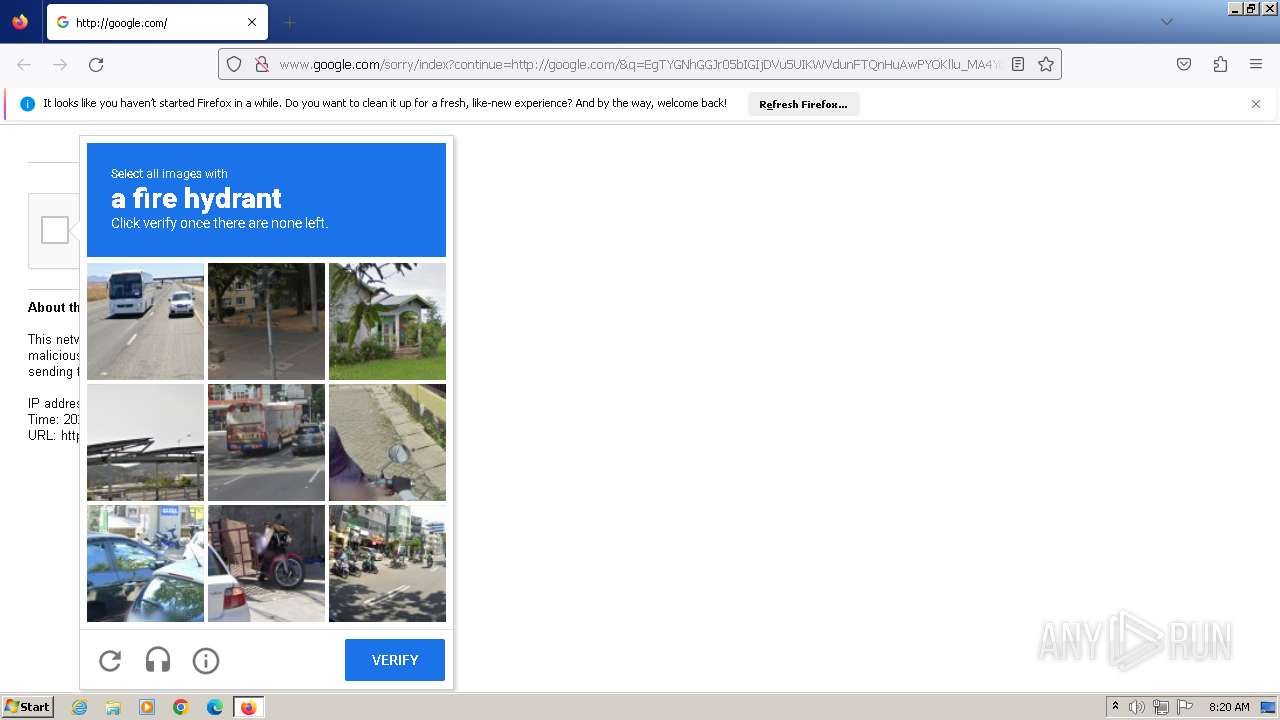Screen dimensions: 1280x720
Task: Open File Explorer from taskbar
Action: [x=113, y=707]
